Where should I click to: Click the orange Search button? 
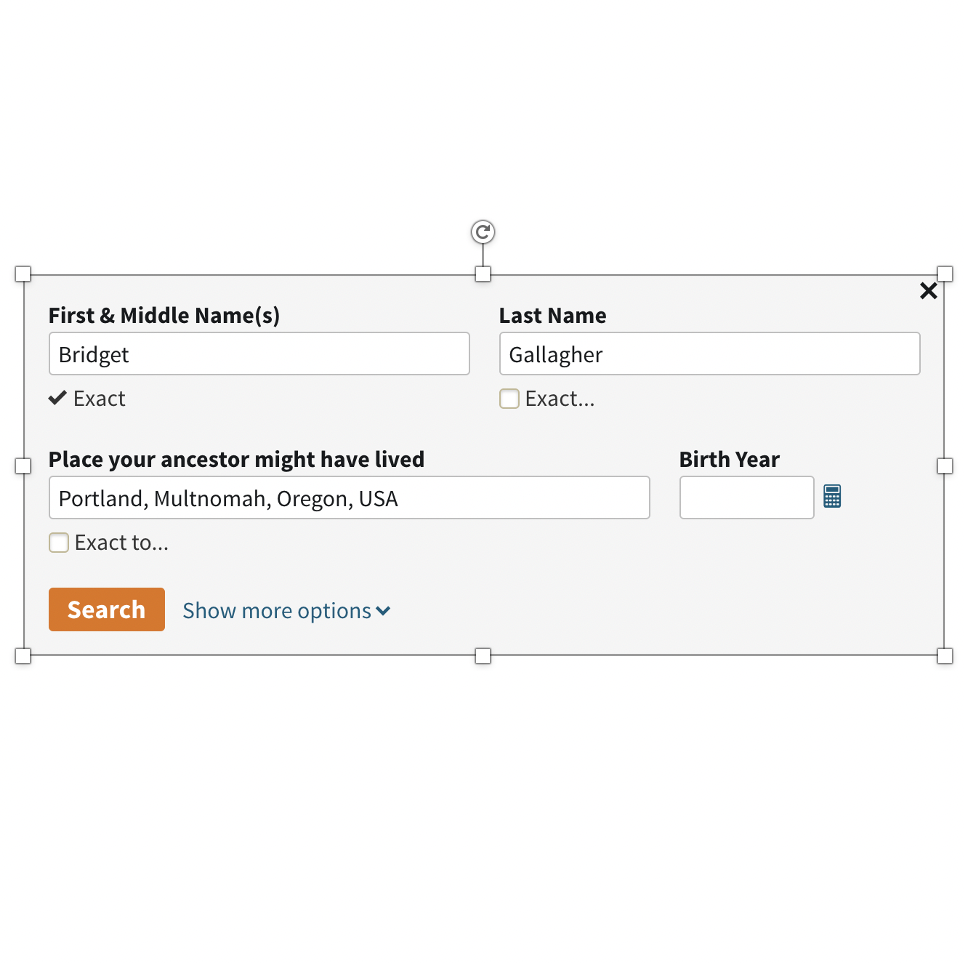(107, 609)
